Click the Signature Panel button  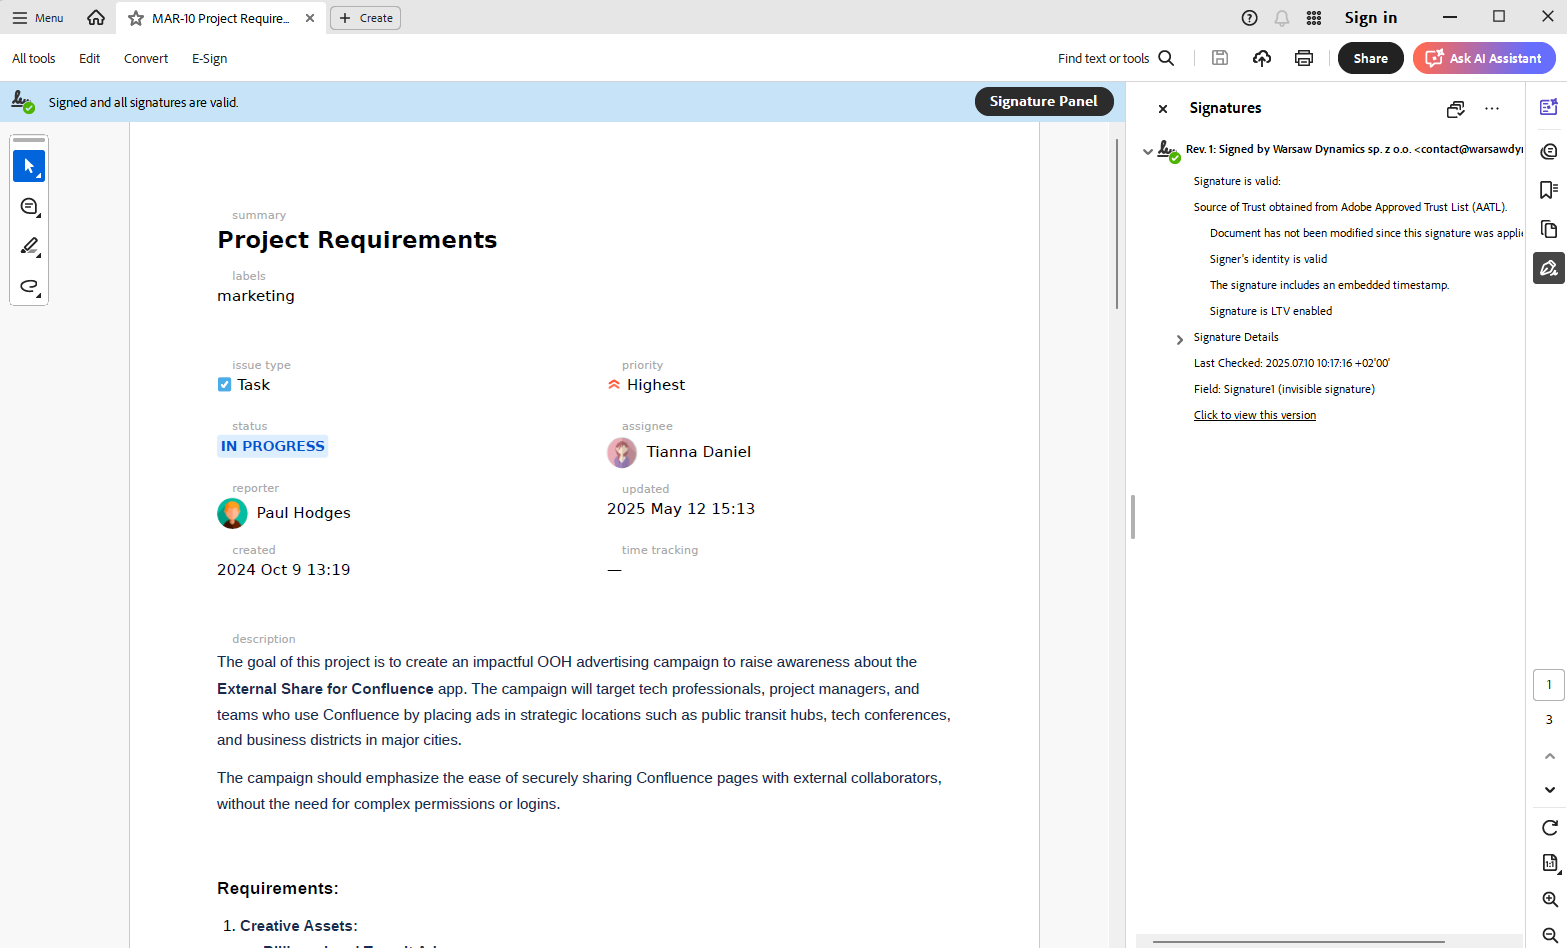(x=1044, y=101)
